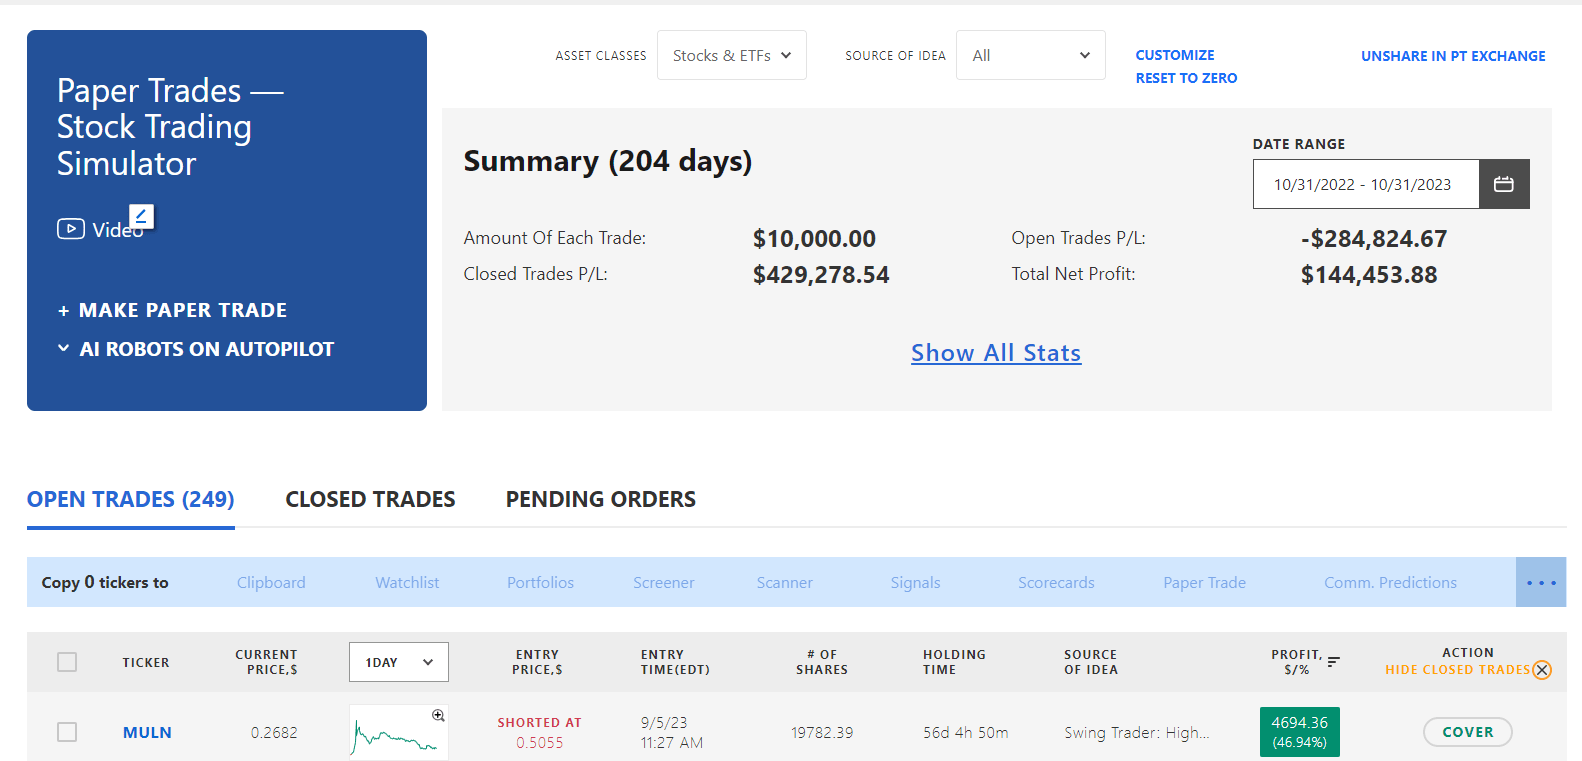
Task: Click the green MULN profit 4694.36 badge
Action: coord(1299,732)
